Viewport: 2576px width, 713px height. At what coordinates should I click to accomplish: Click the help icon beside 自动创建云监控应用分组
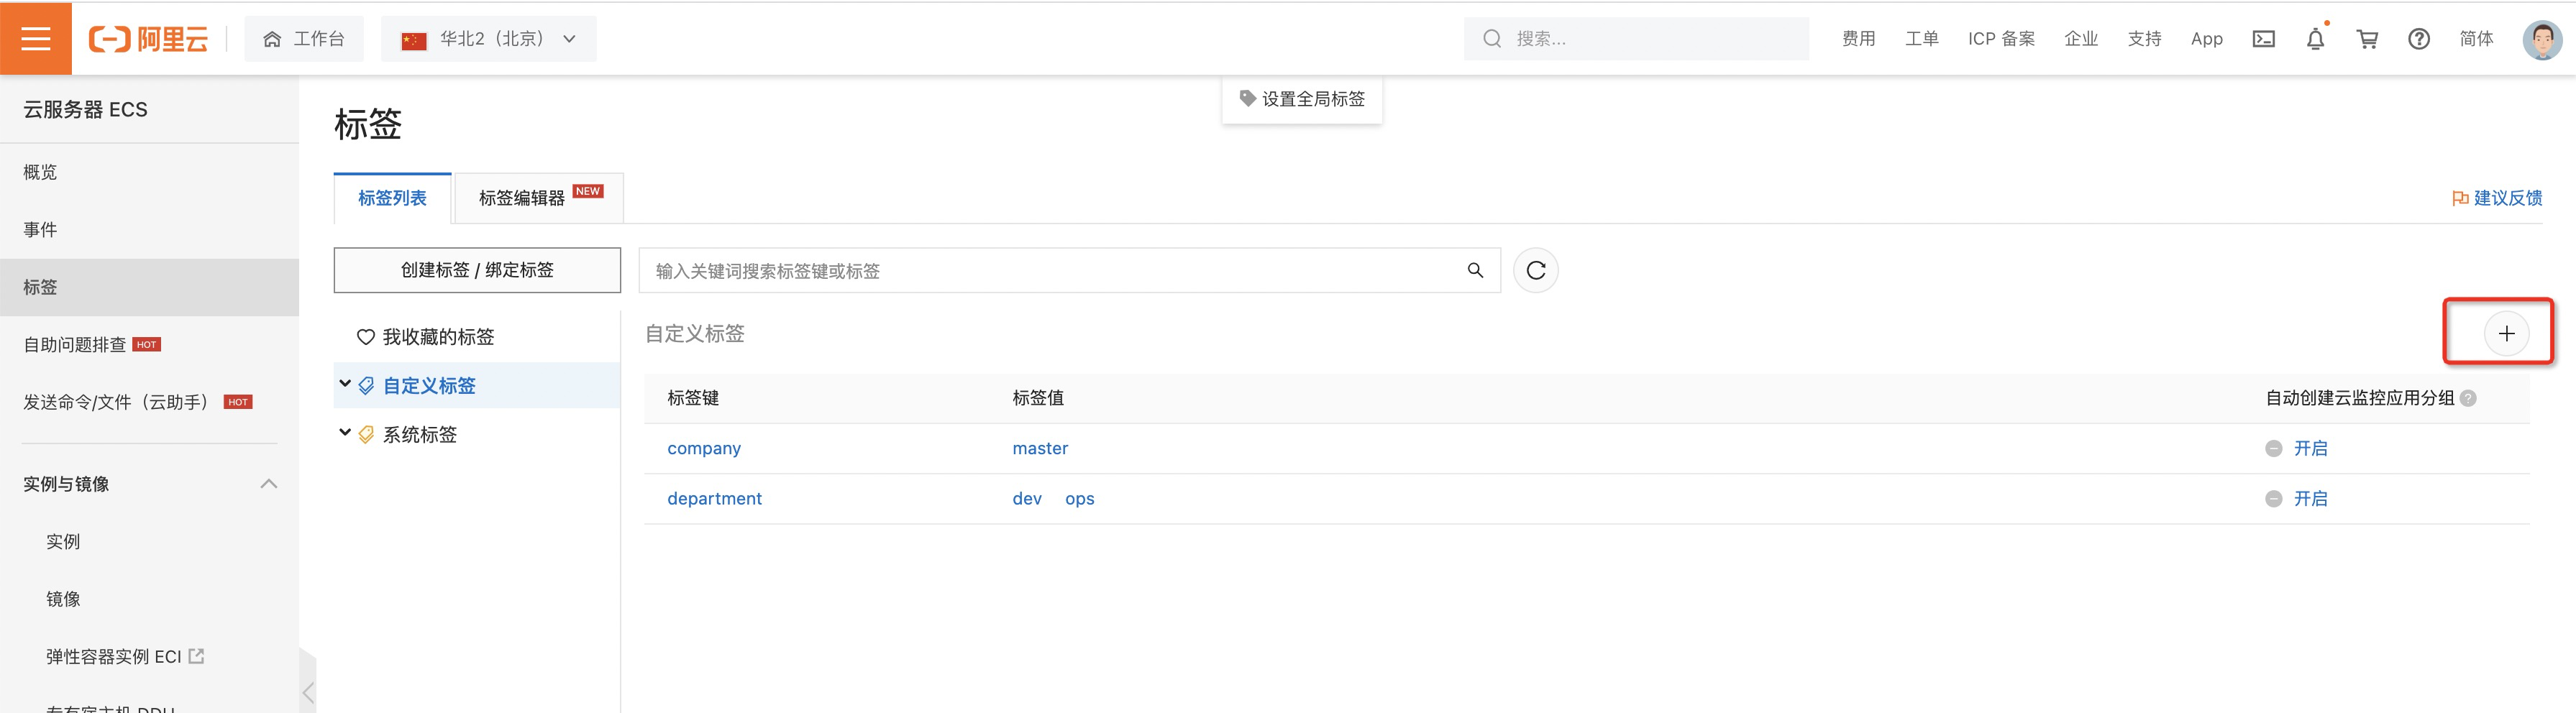[x=2468, y=398]
